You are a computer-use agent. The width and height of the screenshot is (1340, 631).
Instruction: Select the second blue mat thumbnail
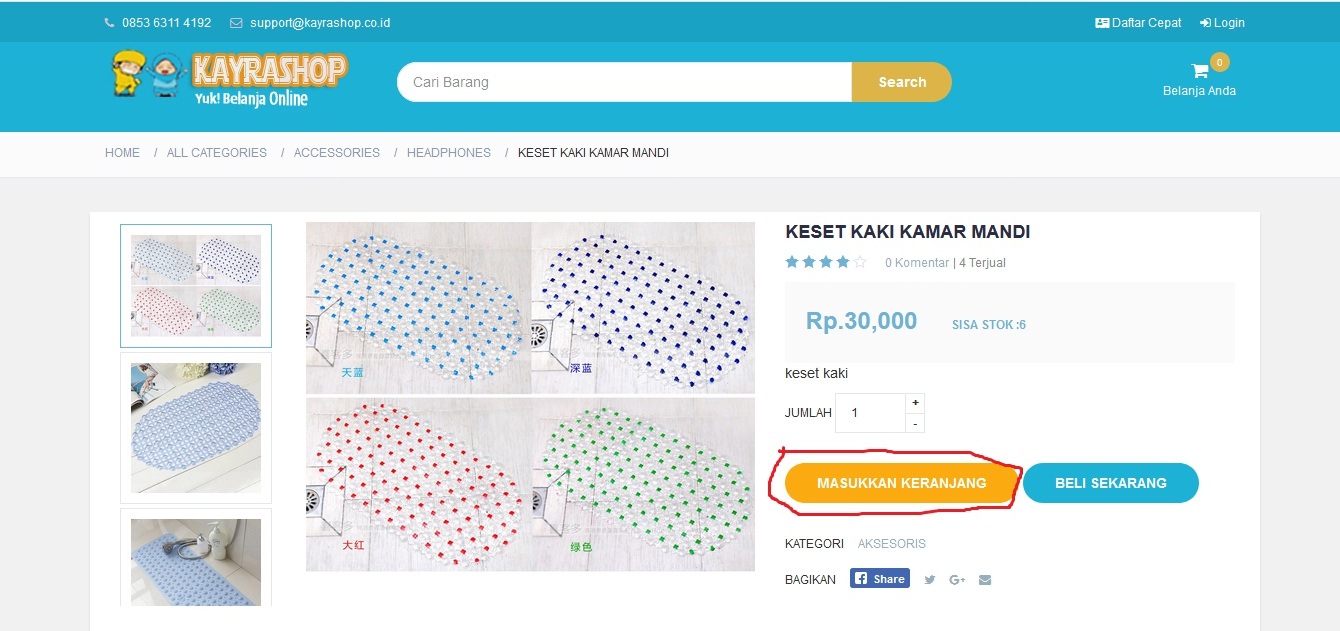tap(196, 427)
